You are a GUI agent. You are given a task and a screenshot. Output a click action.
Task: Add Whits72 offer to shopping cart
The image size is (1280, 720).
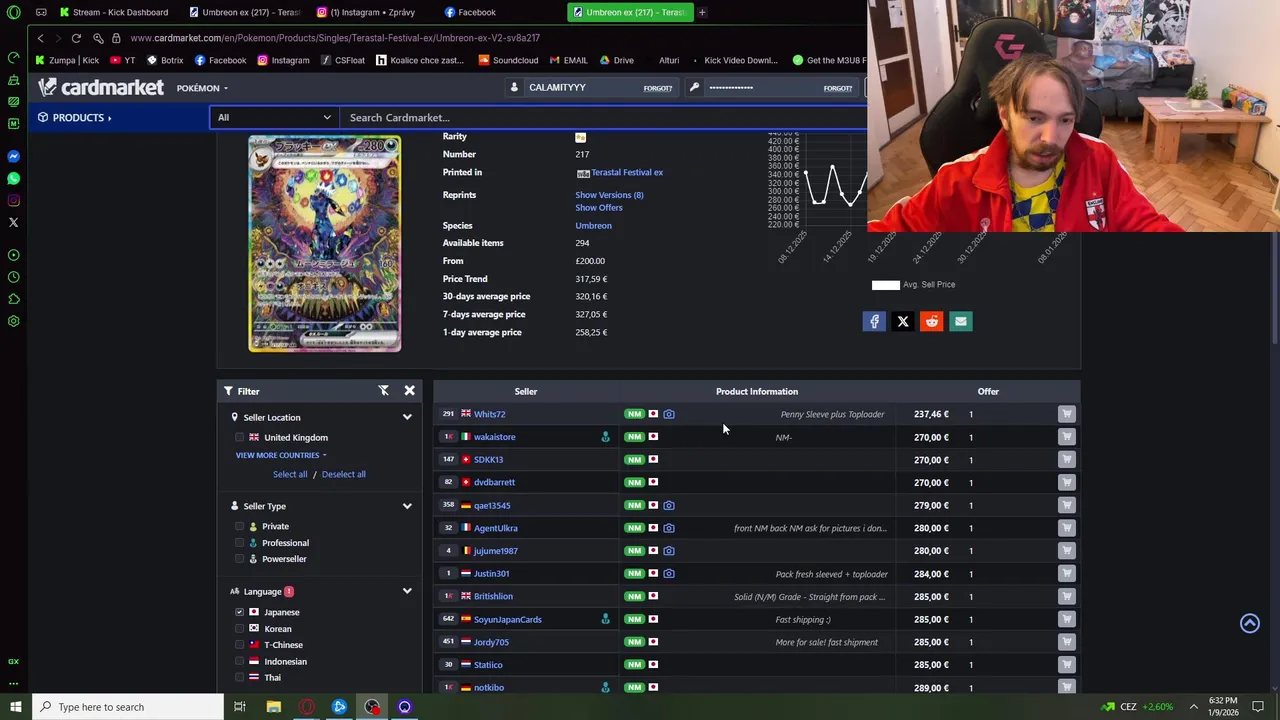1066,414
